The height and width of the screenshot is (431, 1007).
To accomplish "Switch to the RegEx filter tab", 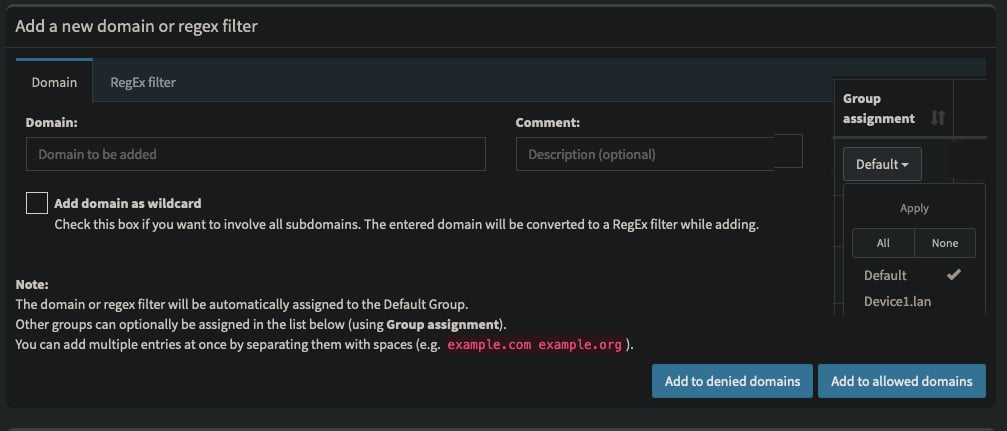I will click(x=143, y=82).
